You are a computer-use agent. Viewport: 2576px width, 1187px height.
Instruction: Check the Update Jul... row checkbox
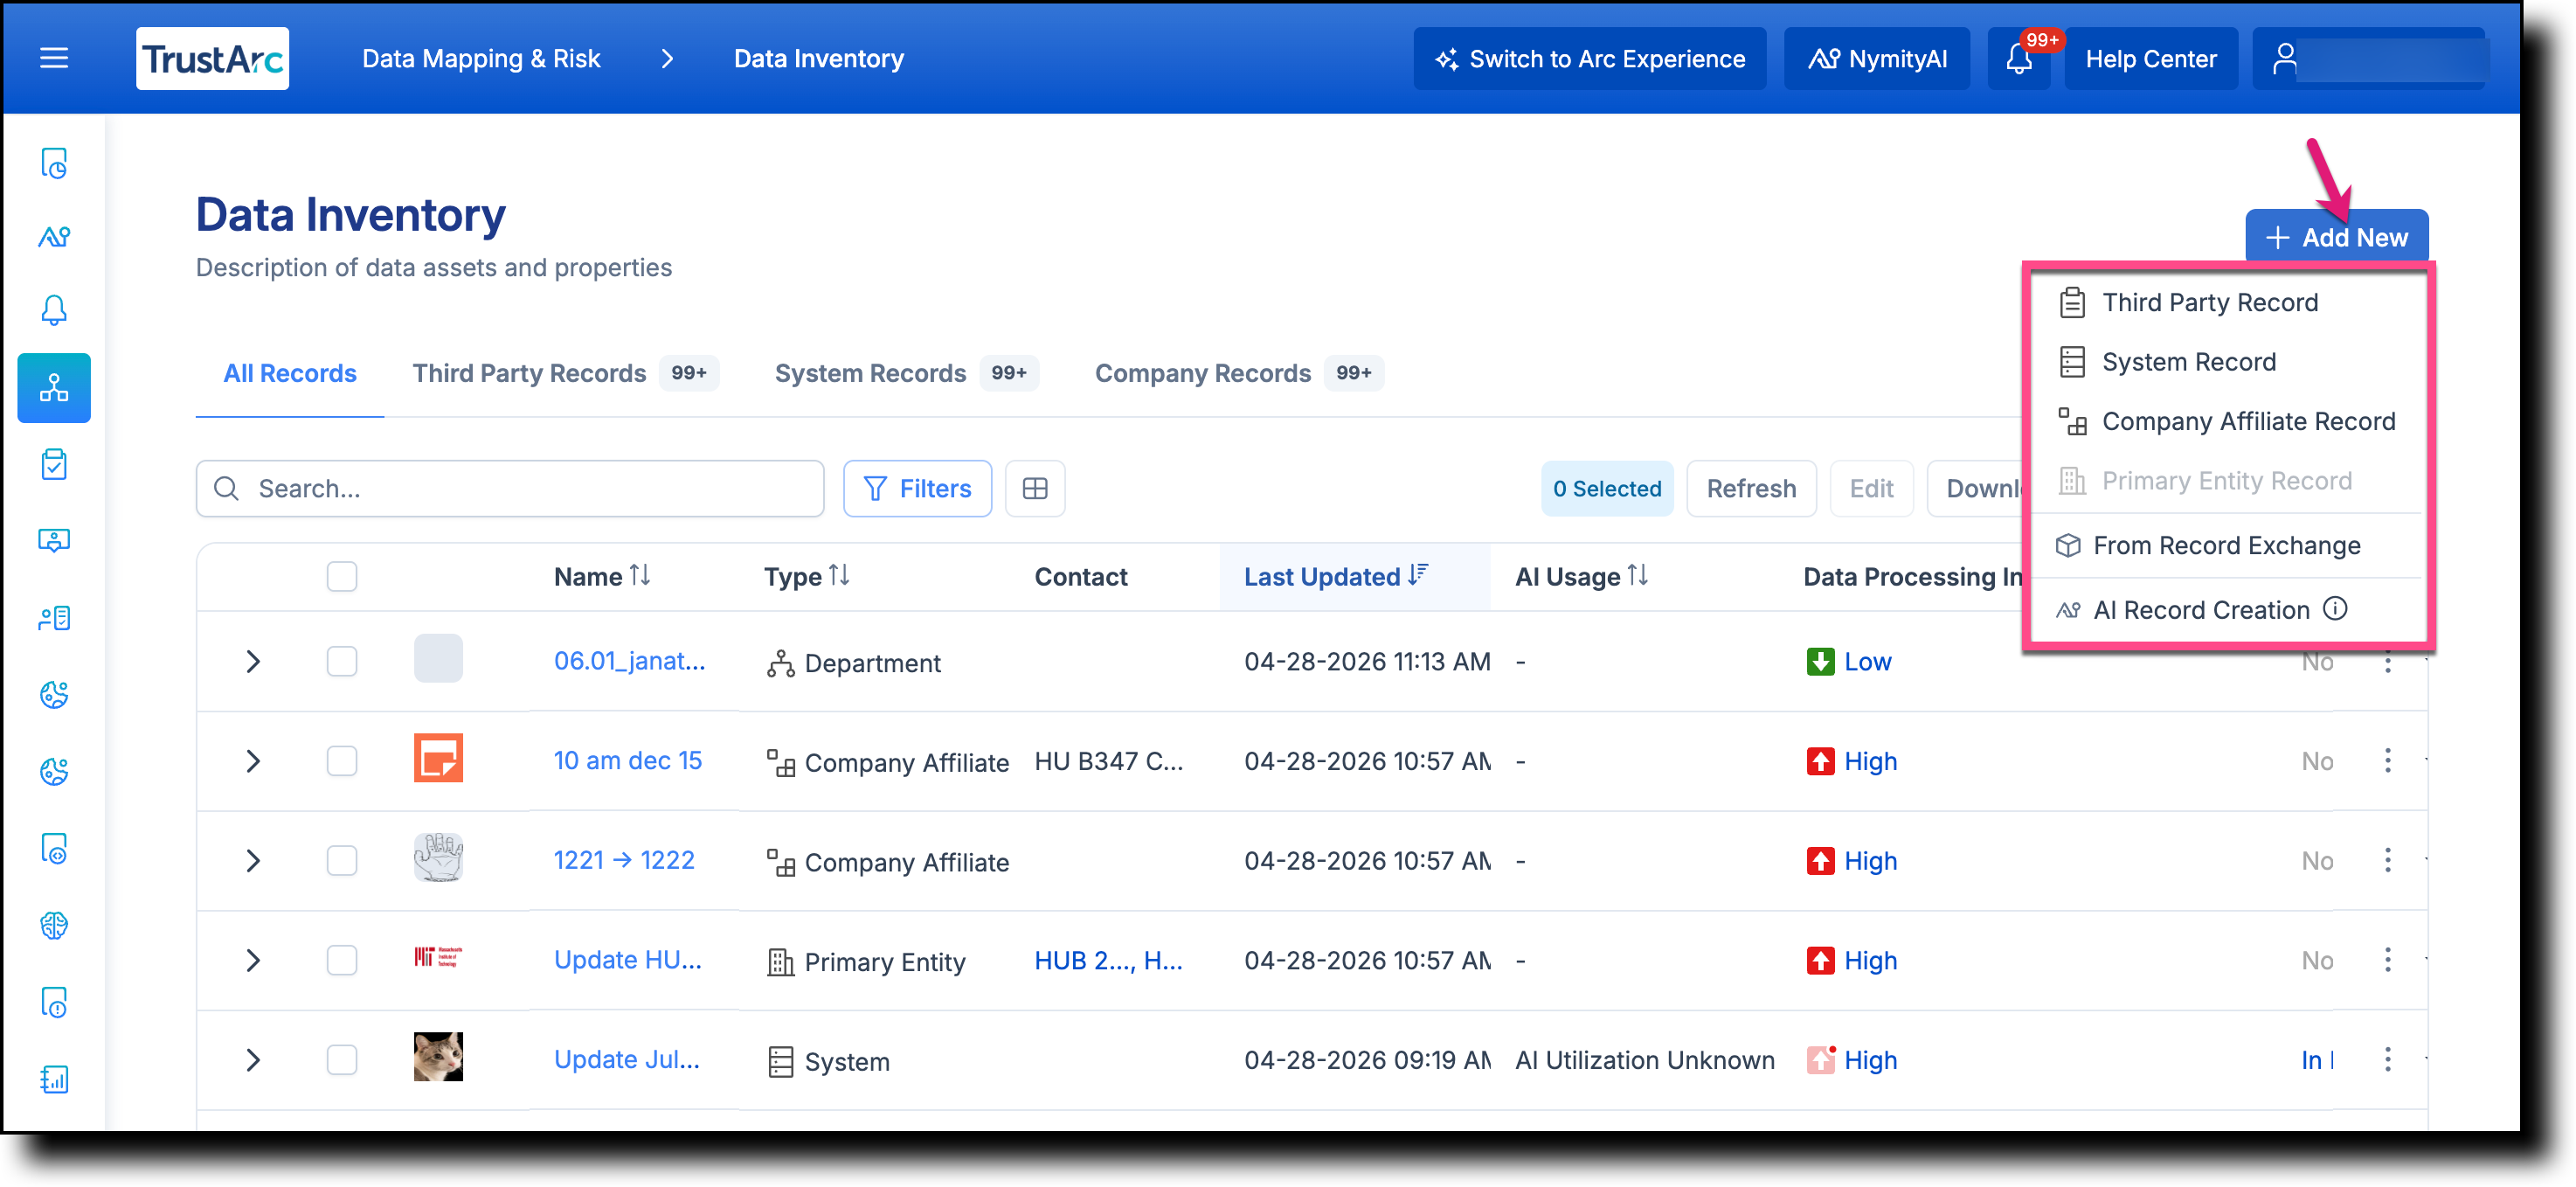pos(342,1060)
